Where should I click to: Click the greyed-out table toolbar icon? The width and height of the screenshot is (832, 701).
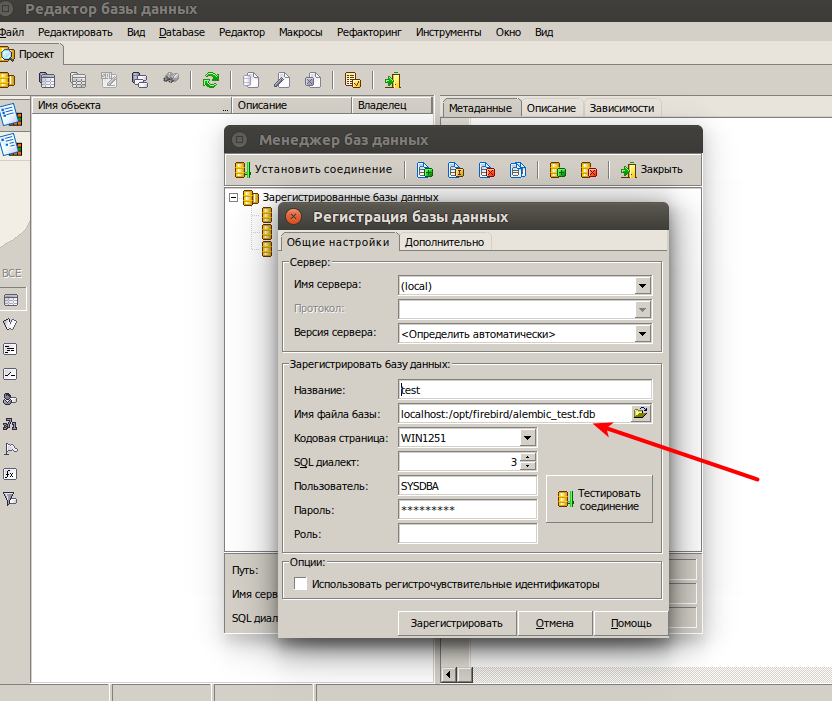78,80
